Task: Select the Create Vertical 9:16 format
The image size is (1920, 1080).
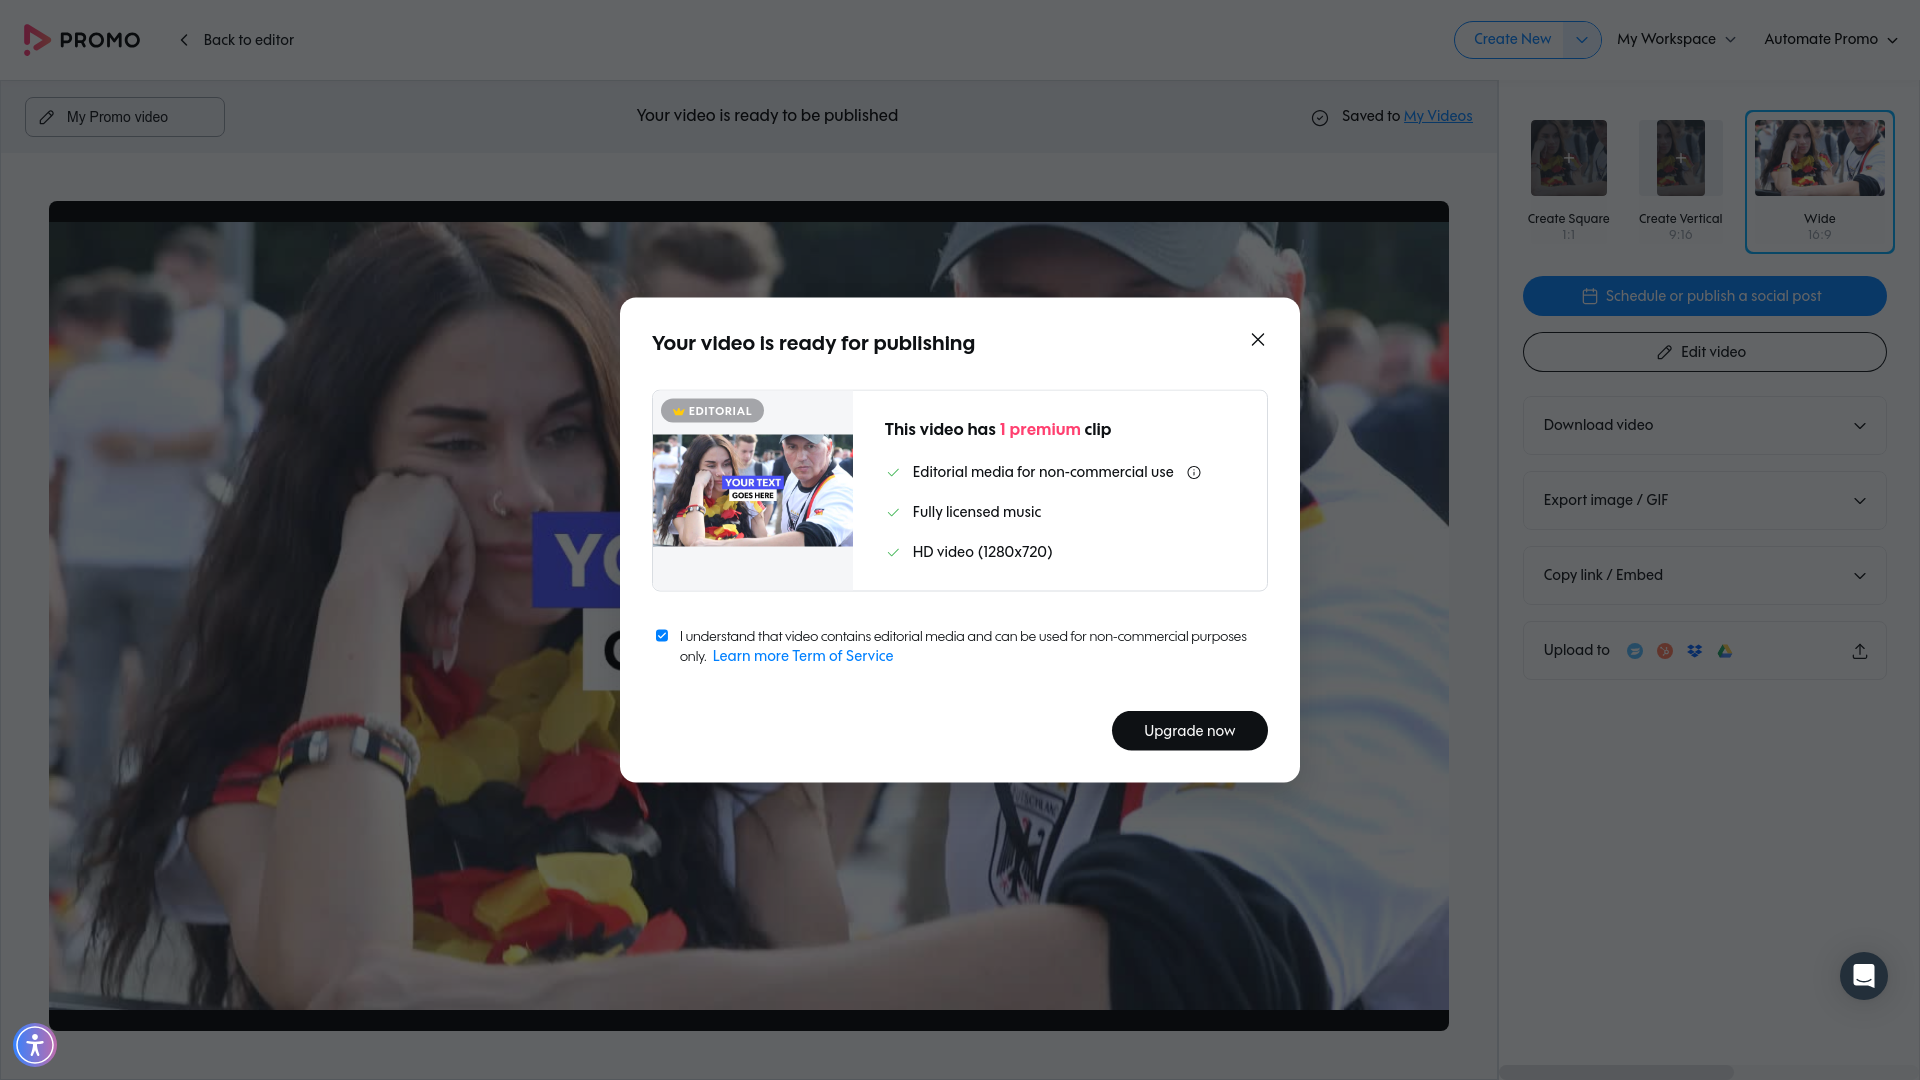Action: [1681, 181]
